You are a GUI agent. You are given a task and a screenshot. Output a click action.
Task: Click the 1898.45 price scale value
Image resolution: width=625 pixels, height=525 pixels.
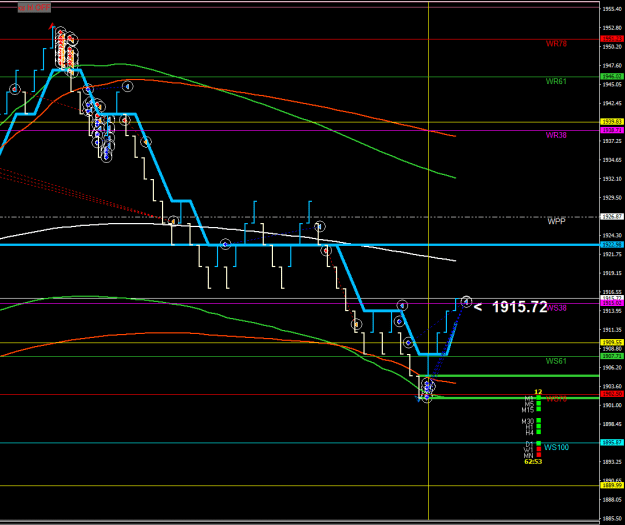pos(612,424)
